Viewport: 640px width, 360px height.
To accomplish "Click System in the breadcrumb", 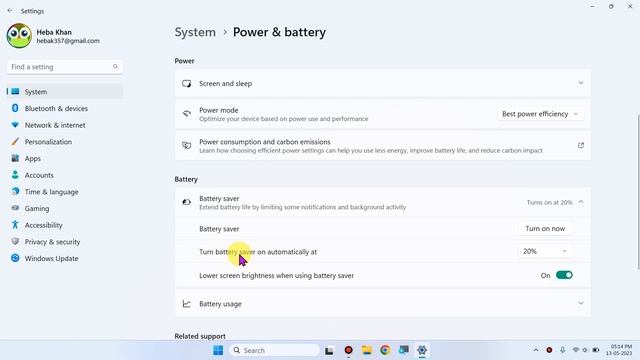I will (x=195, y=32).
